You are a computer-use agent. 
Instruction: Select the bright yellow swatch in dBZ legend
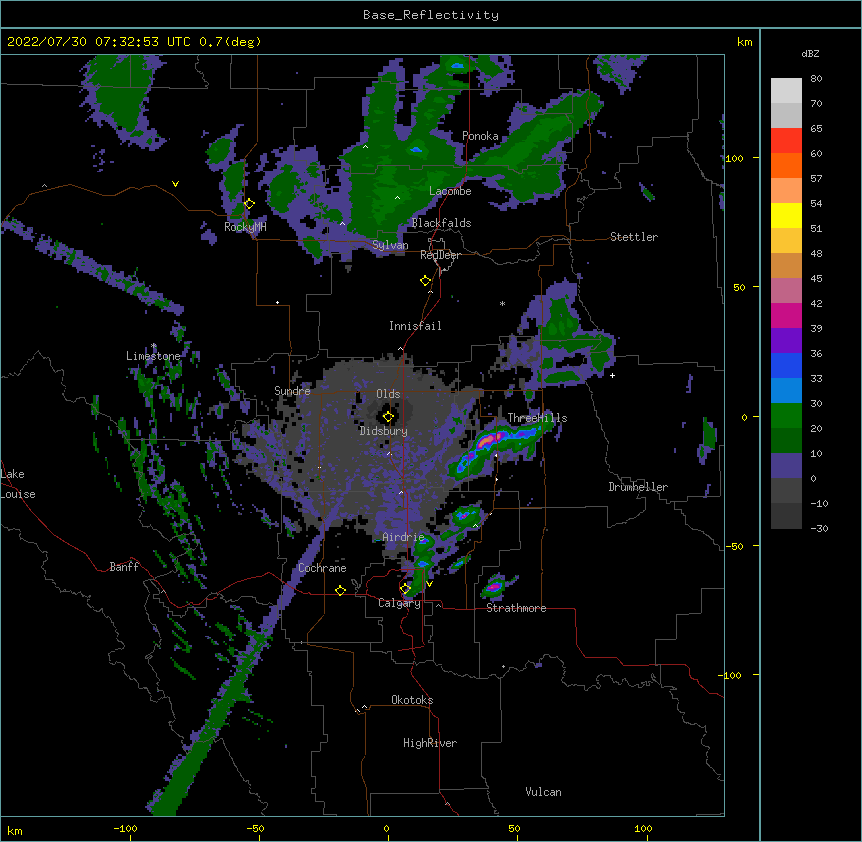click(x=786, y=215)
